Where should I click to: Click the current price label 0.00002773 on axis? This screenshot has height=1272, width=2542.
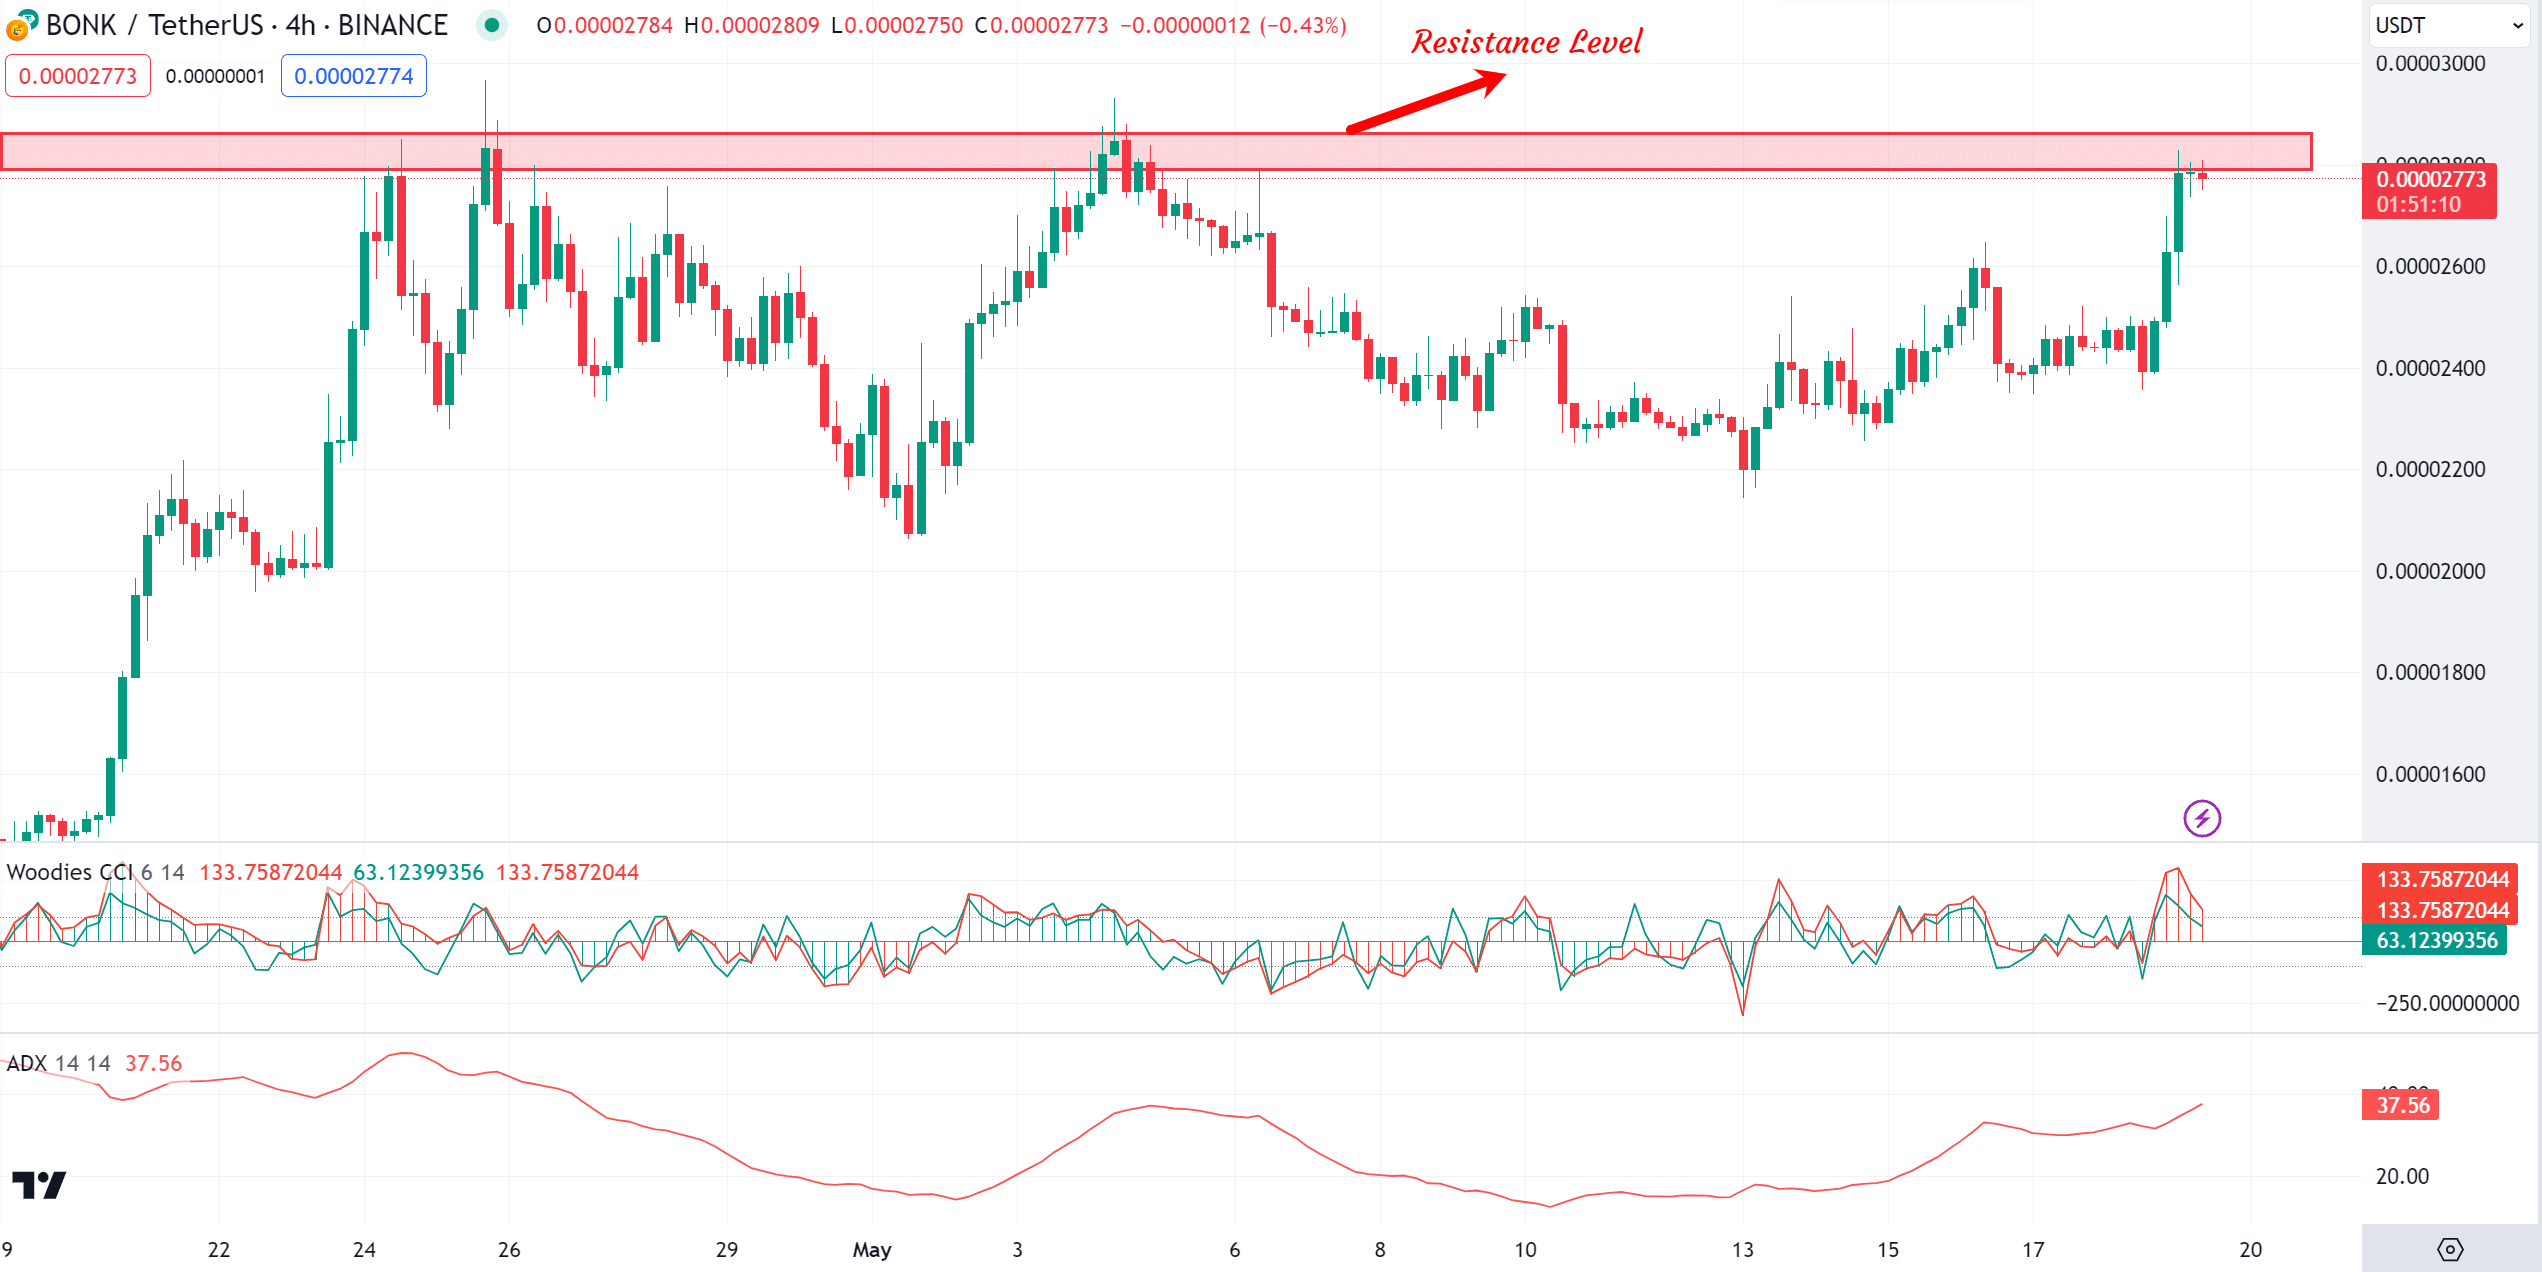click(x=2429, y=191)
